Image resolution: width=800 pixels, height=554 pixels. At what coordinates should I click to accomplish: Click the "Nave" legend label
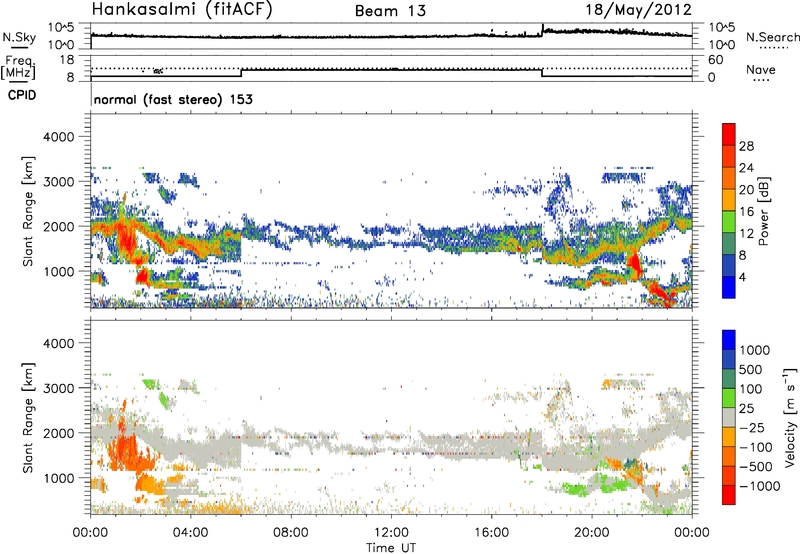point(761,69)
